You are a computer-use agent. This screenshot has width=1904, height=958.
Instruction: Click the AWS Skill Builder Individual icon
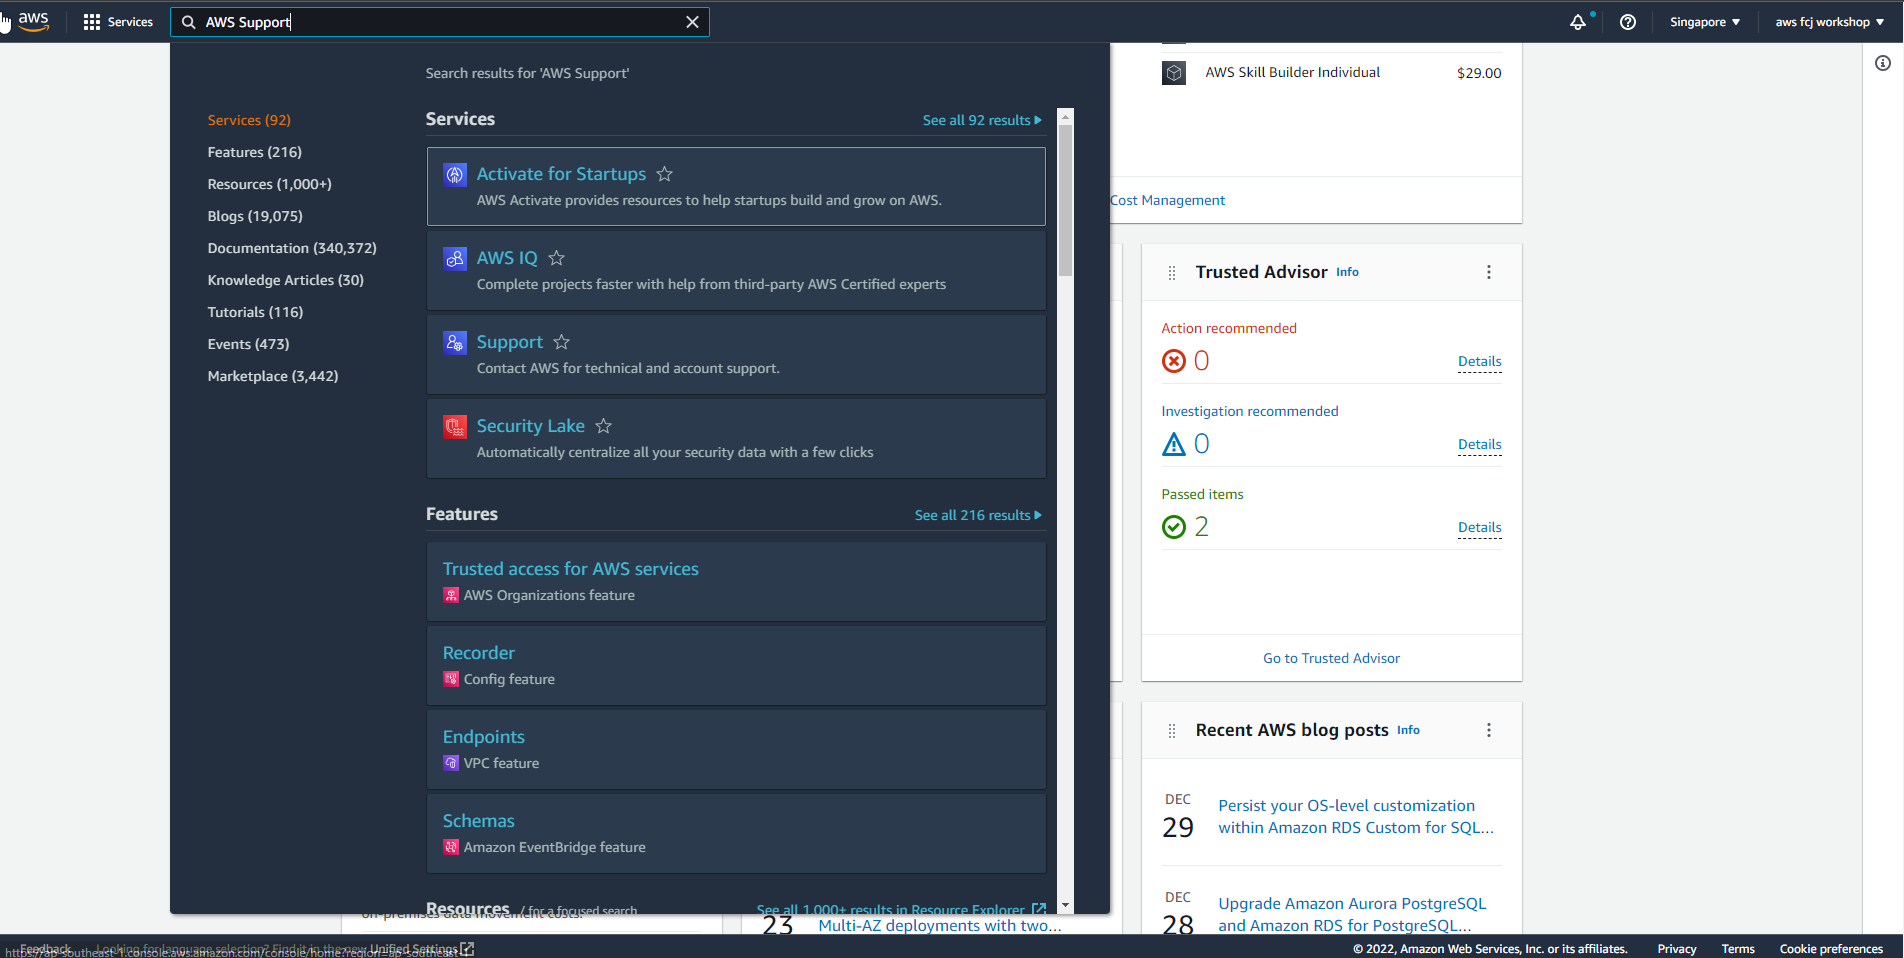click(x=1174, y=73)
